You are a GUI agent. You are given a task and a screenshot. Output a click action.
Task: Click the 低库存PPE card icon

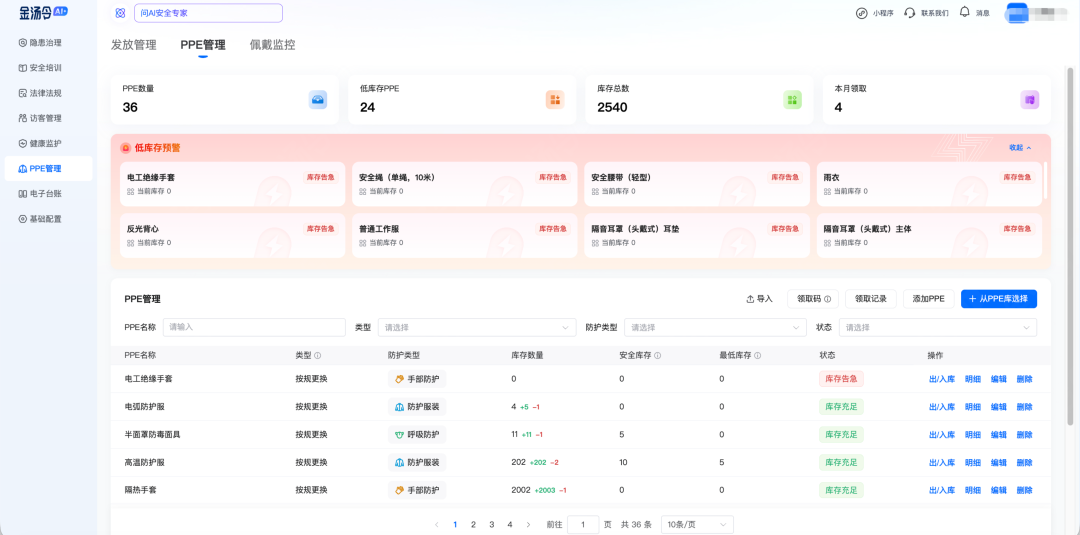[555, 100]
